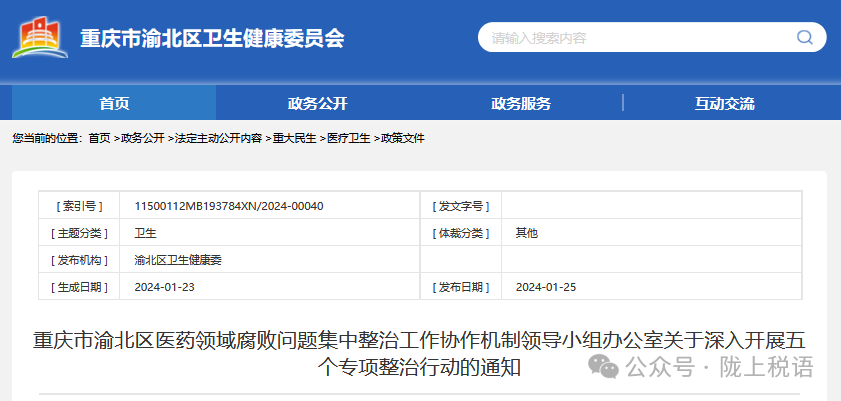Click the 2024-01-23 creation date
The width and height of the screenshot is (841, 401).
165,287
